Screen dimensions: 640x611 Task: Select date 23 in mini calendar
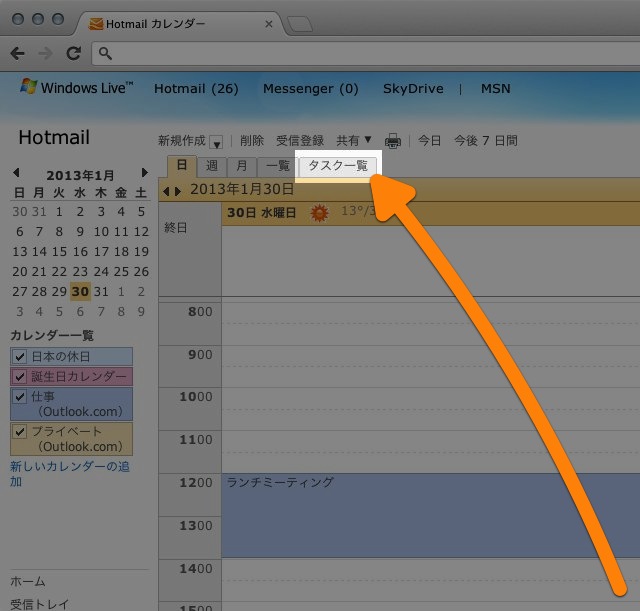[x=80, y=271]
